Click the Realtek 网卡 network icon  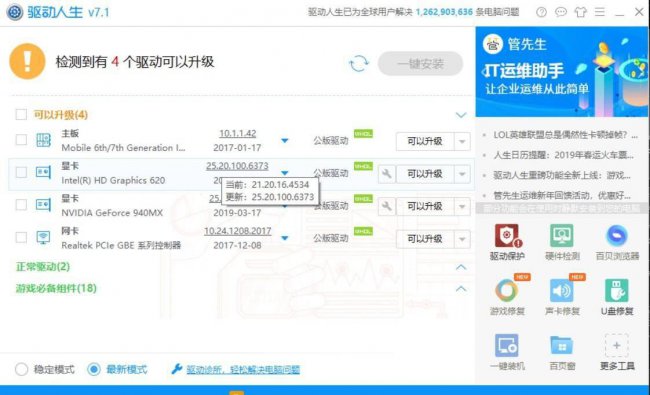(44, 237)
